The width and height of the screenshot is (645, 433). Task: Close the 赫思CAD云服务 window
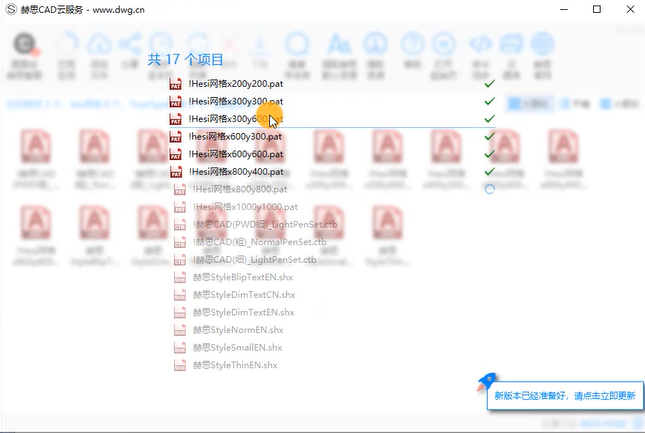tap(630, 9)
